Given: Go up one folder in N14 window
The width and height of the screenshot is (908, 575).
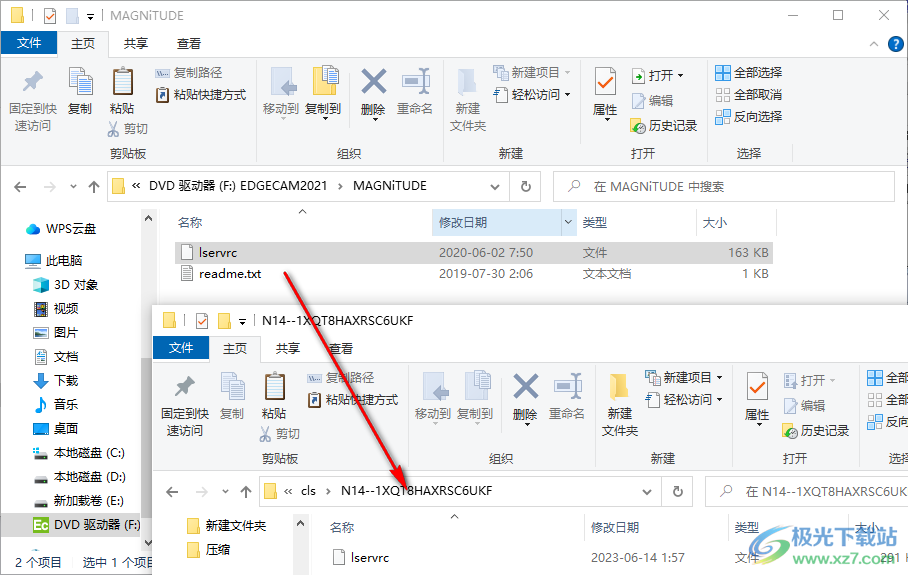Looking at the screenshot, I should pyautogui.click(x=246, y=492).
